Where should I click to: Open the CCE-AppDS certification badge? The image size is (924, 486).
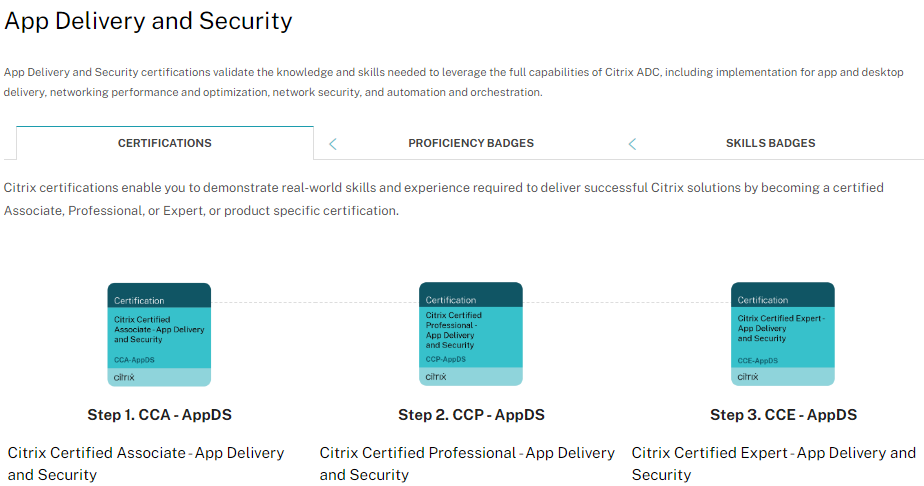783,334
